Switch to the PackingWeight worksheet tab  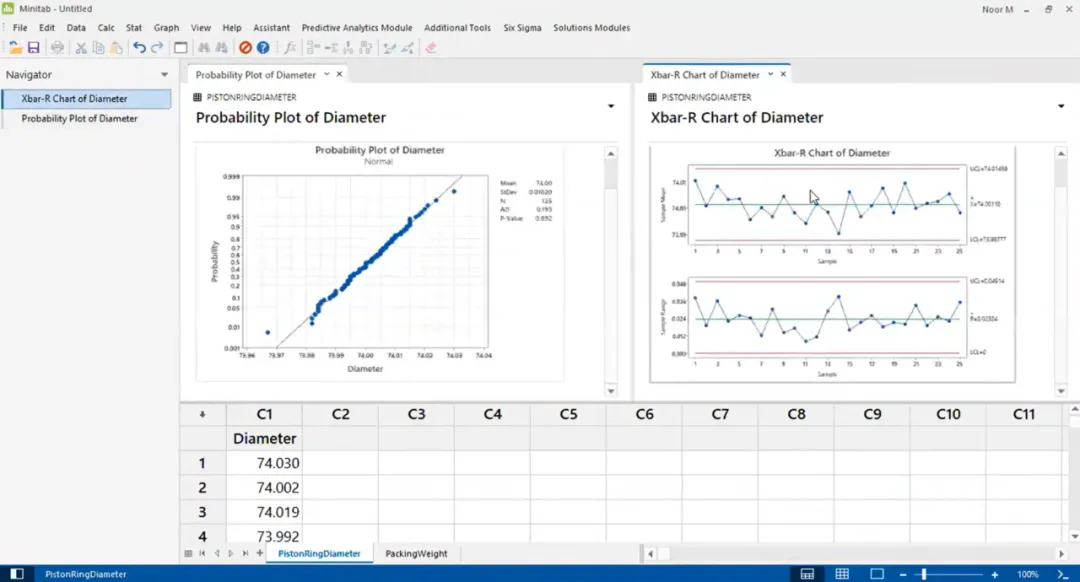tap(416, 553)
